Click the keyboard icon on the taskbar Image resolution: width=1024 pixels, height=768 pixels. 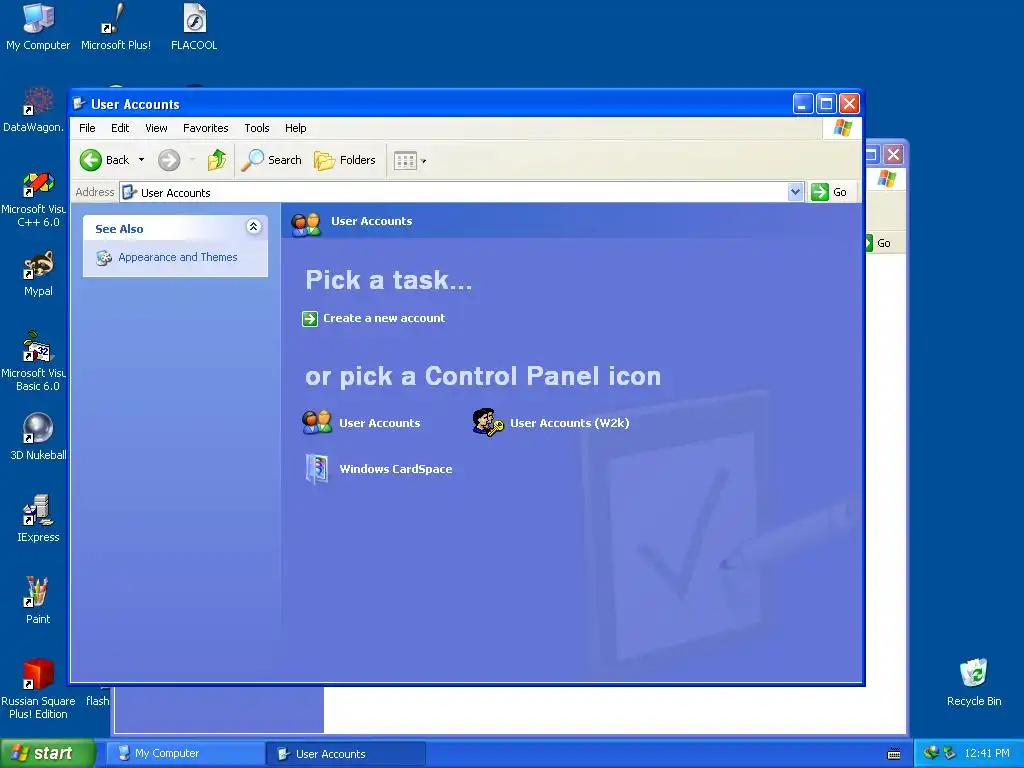point(894,754)
